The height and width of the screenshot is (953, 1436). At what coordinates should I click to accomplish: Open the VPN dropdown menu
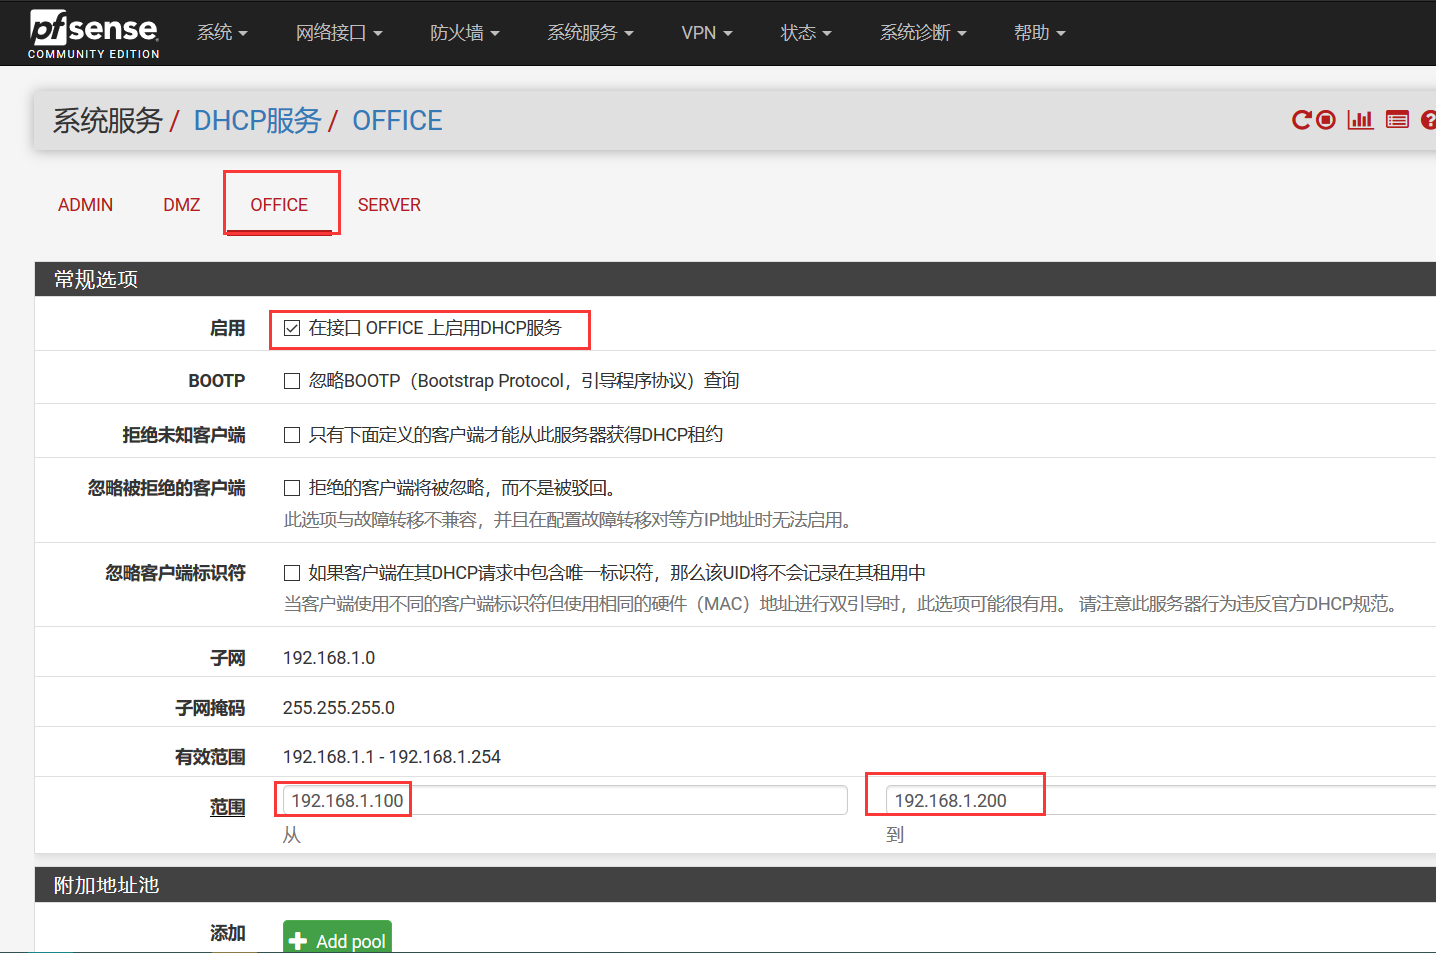click(707, 33)
